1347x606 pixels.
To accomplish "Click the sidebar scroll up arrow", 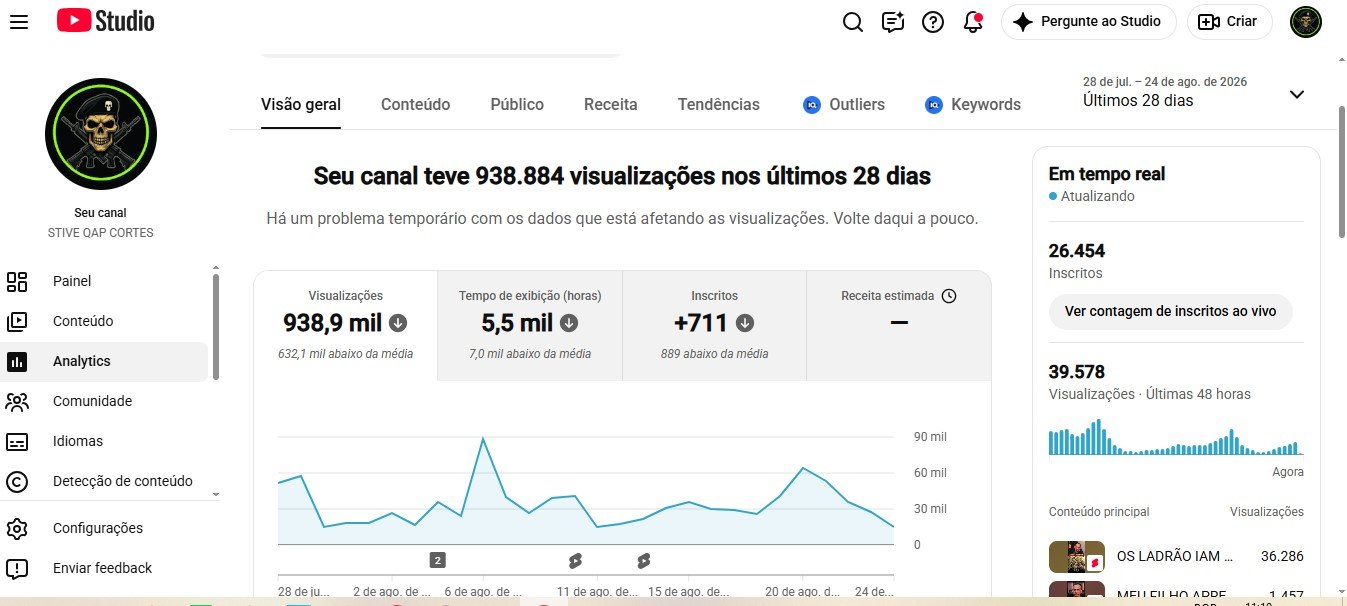I will coord(216,268).
